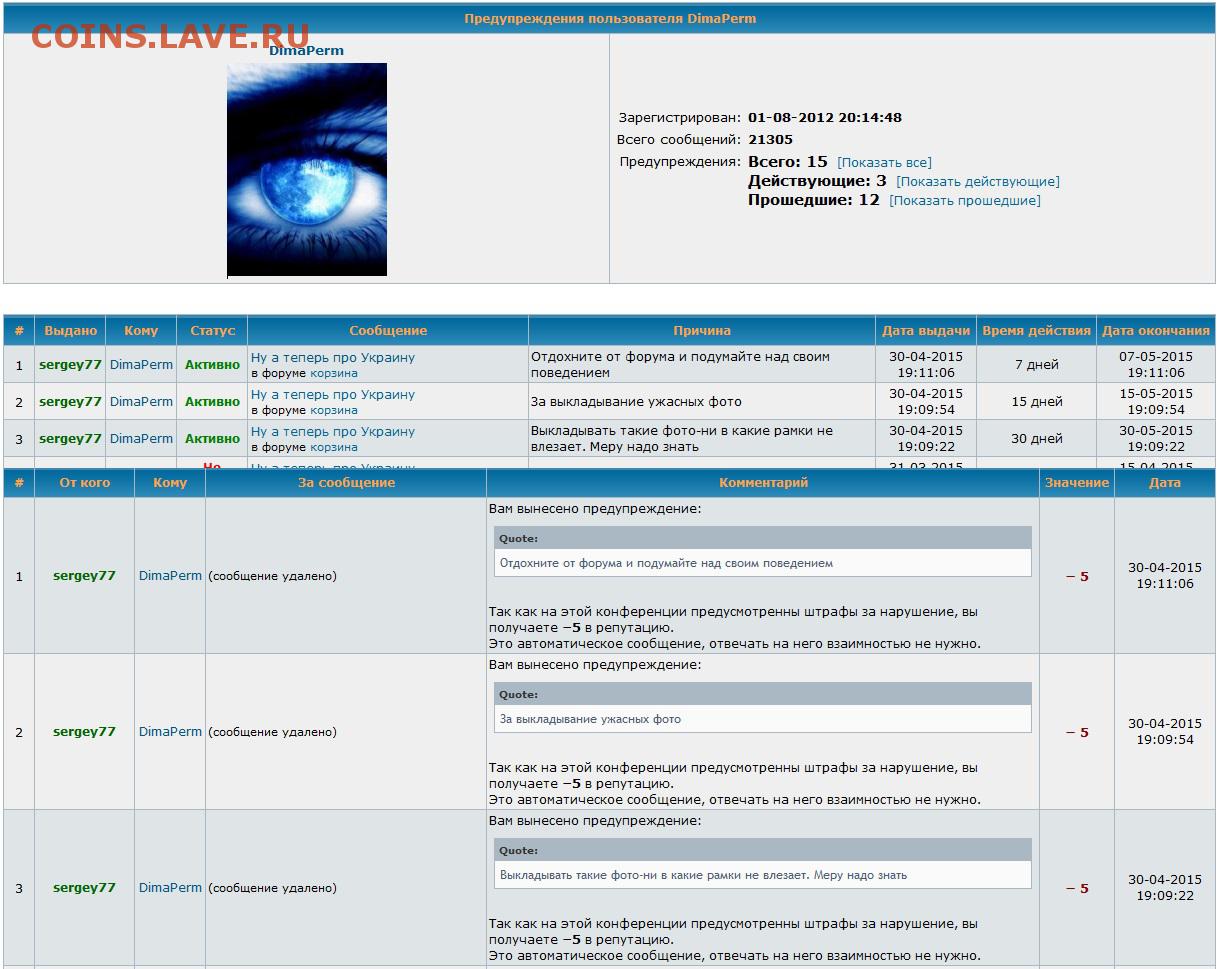Click the 'Причина' column header
This screenshot has height=969, width=1222.
(702, 331)
